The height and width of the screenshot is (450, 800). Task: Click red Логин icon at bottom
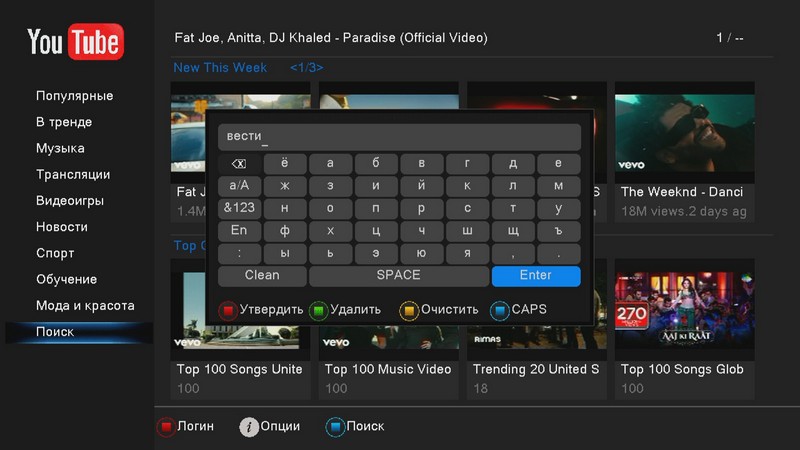(166, 427)
